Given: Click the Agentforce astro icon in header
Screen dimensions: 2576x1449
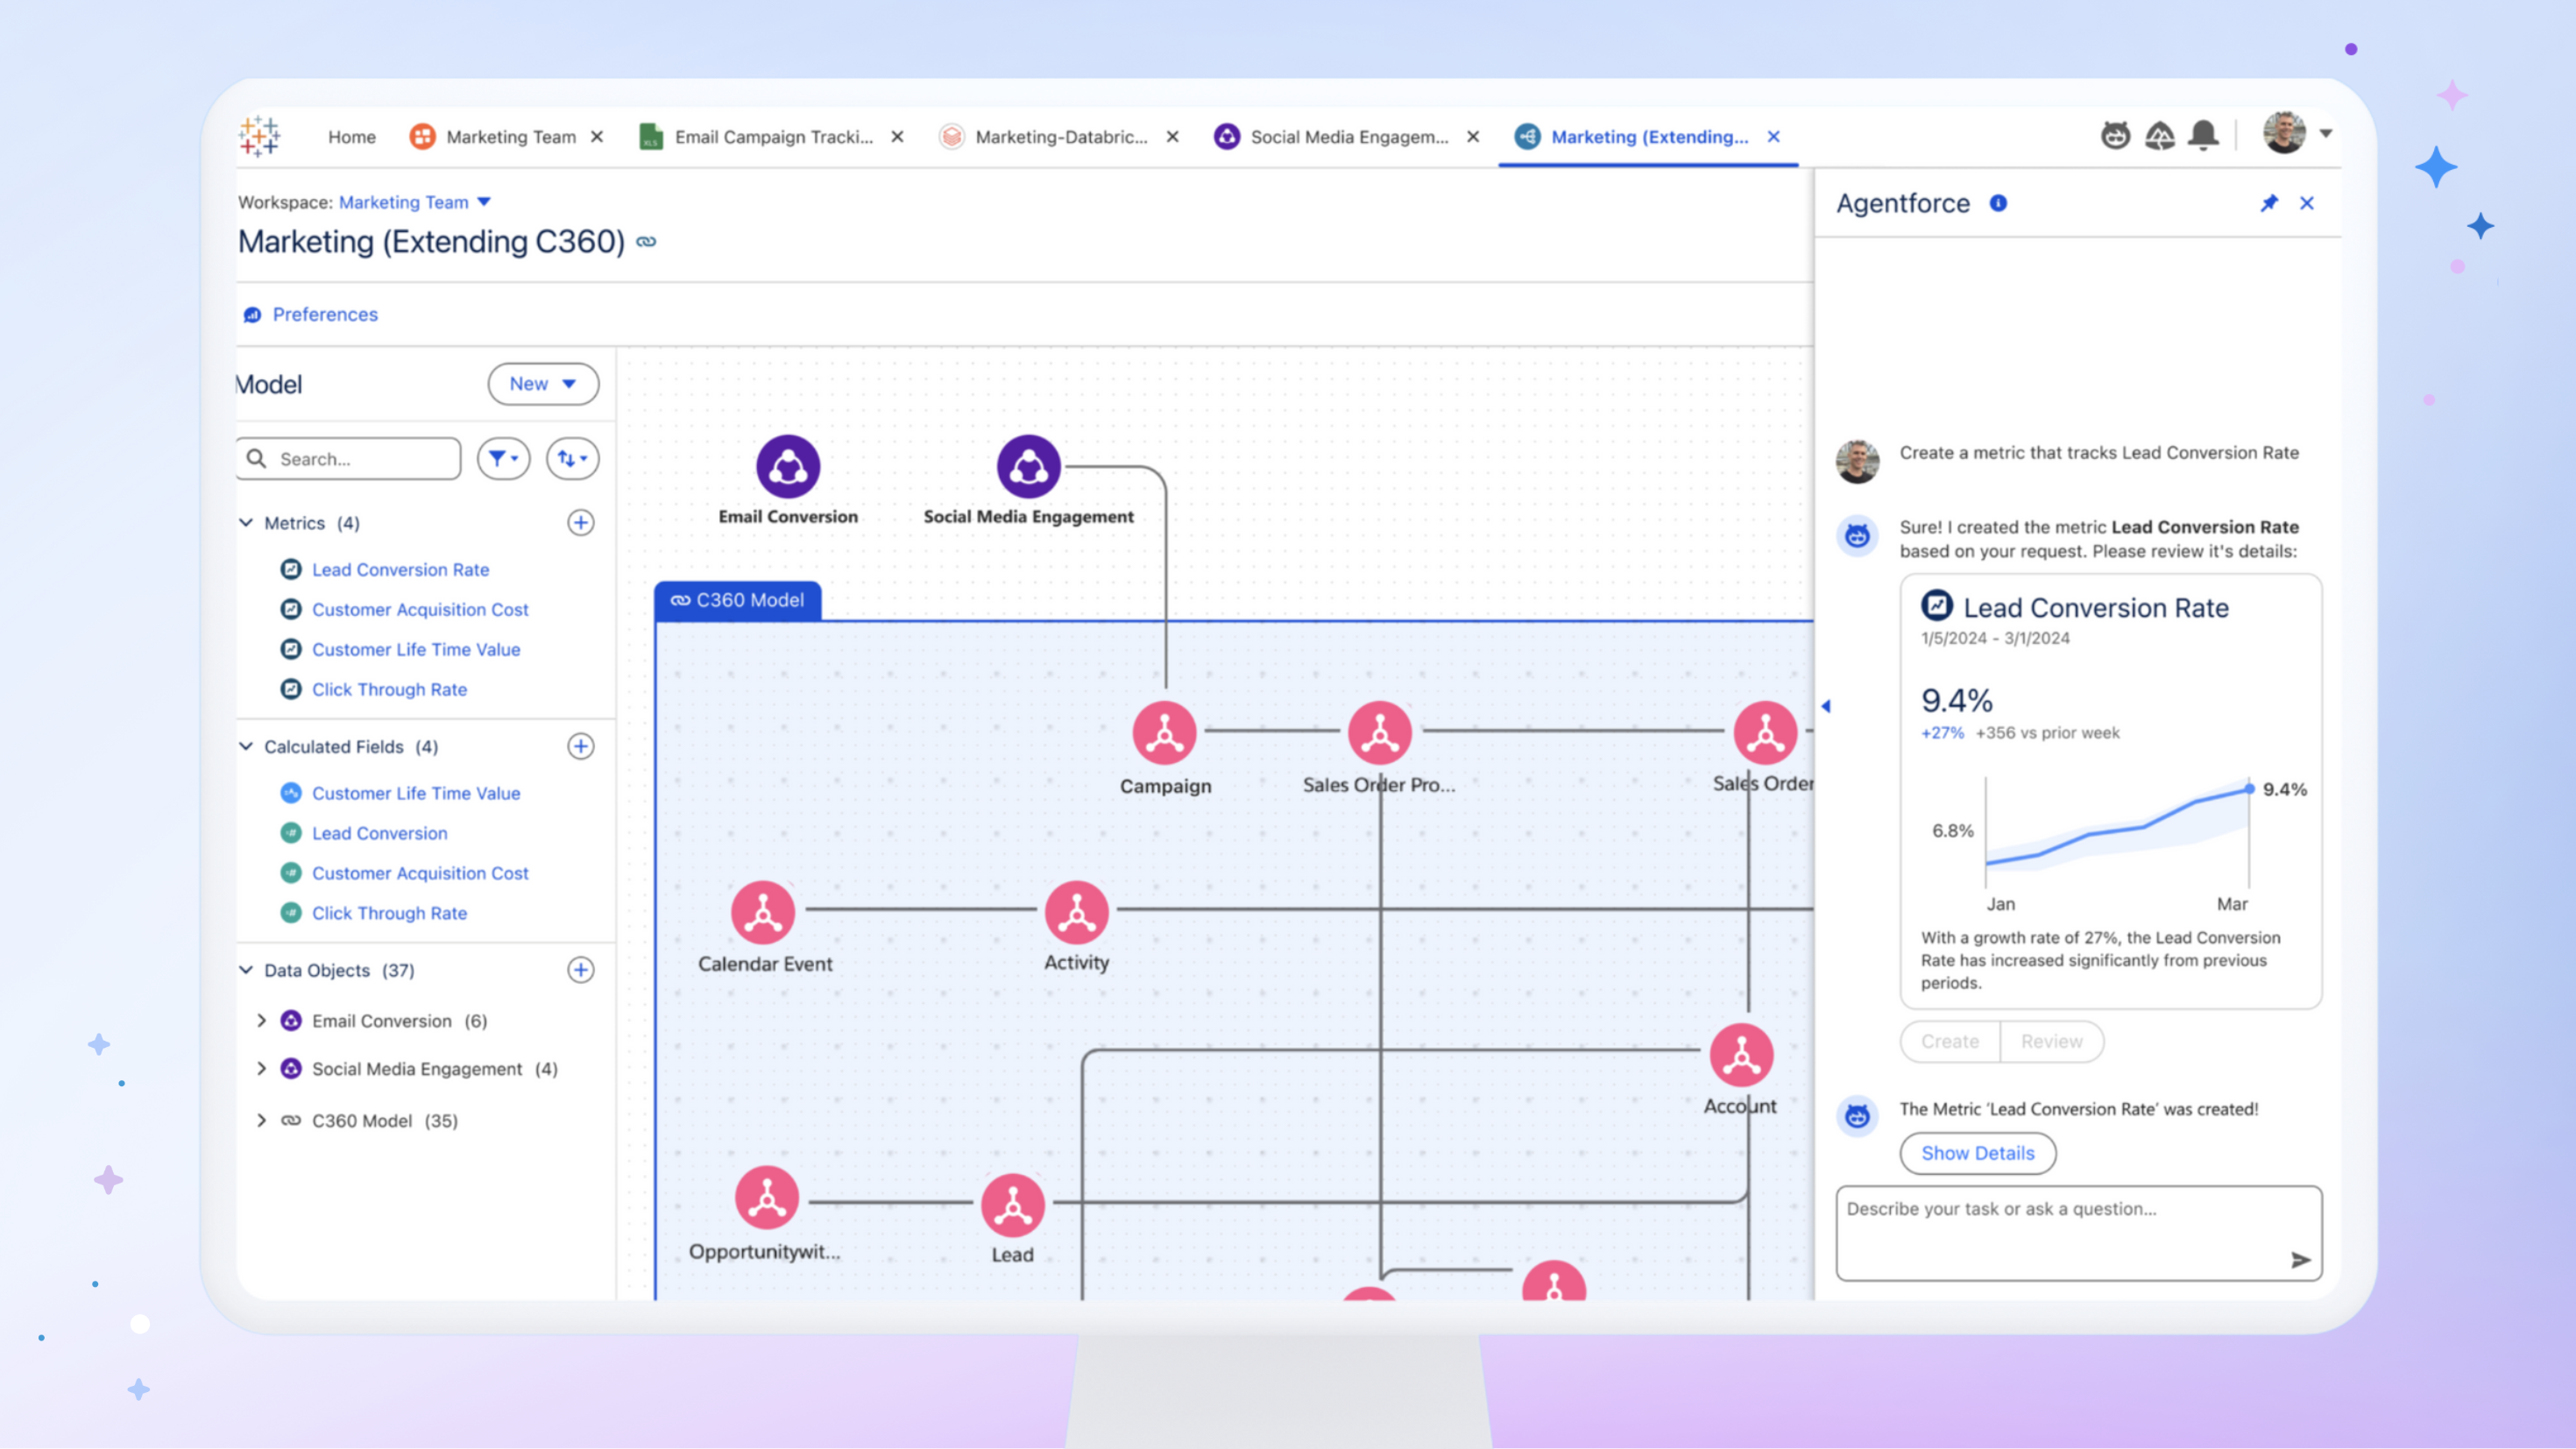Looking at the screenshot, I should coord(2115,135).
